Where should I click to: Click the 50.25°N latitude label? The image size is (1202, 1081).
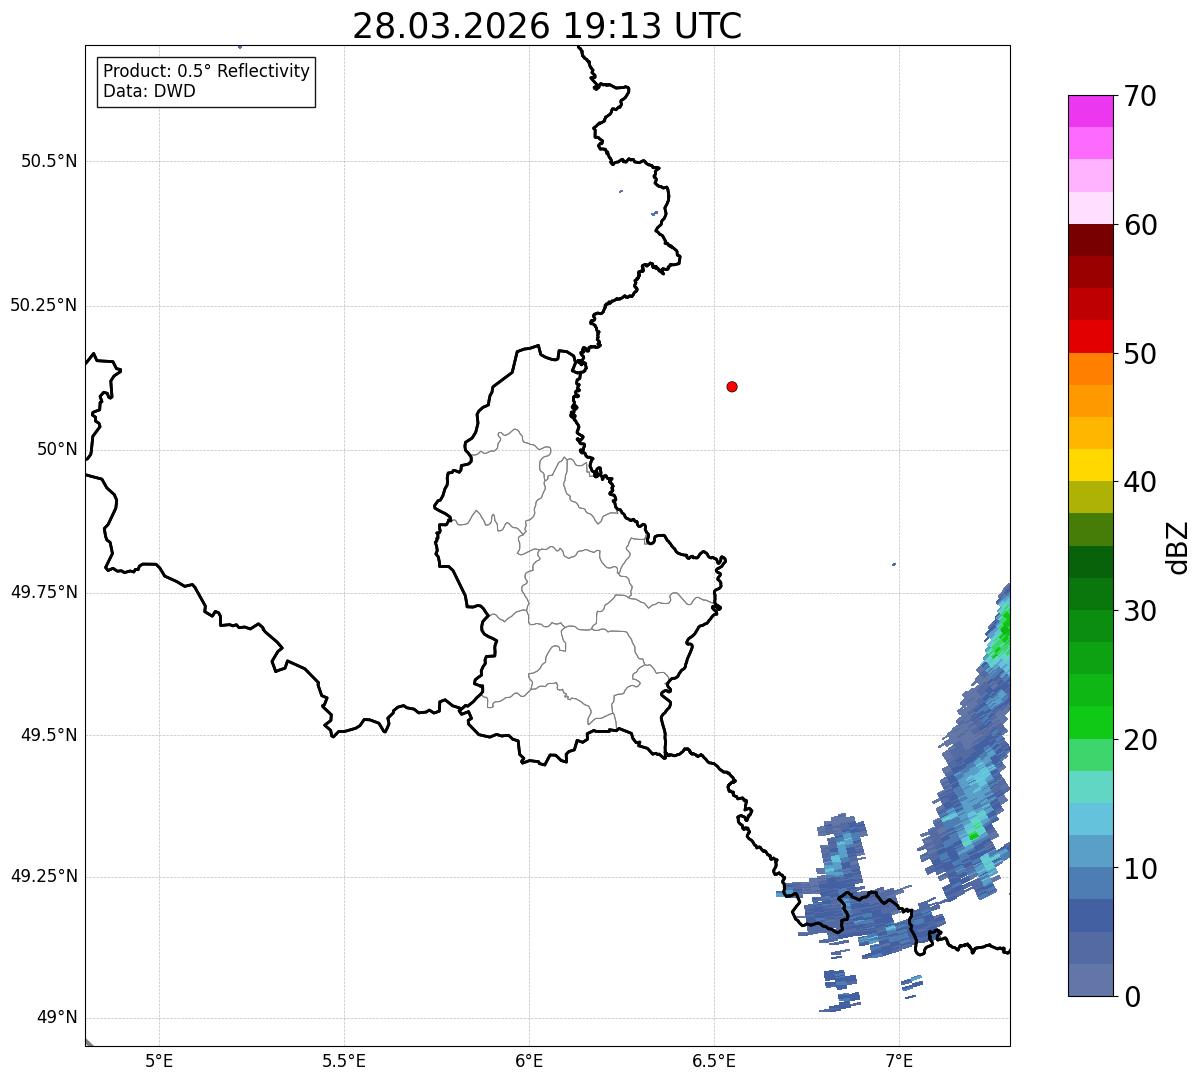[x=44, y=305]
